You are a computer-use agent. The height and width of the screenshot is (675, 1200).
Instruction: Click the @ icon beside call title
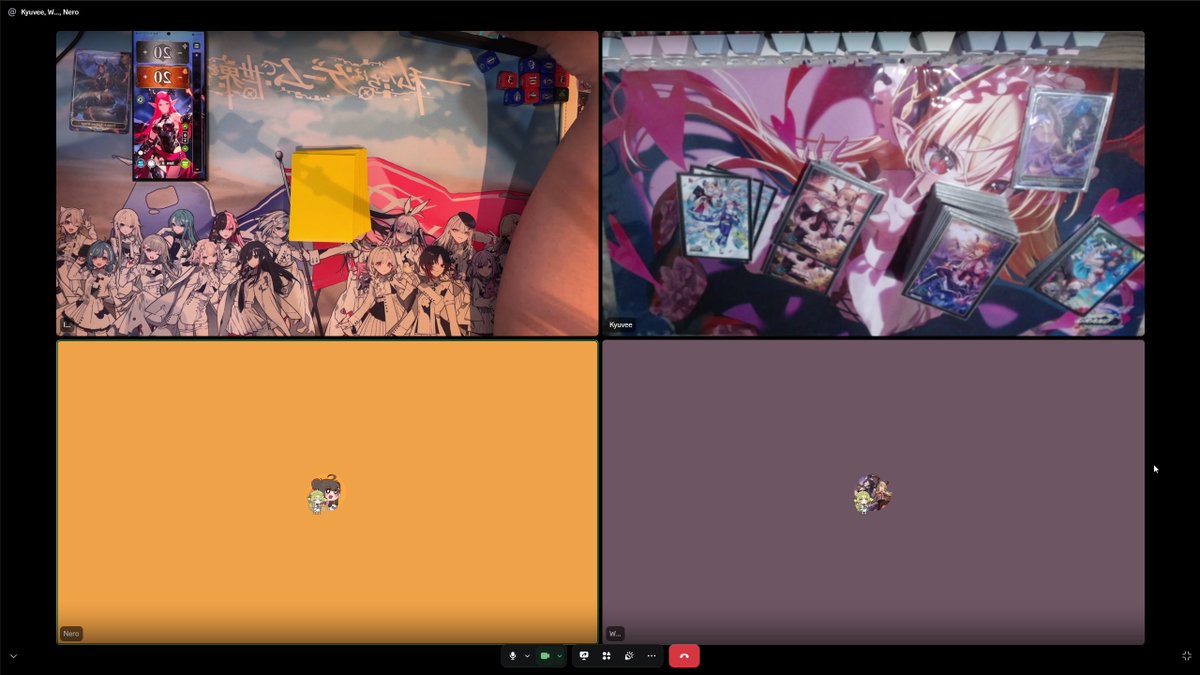click(11, 12)
